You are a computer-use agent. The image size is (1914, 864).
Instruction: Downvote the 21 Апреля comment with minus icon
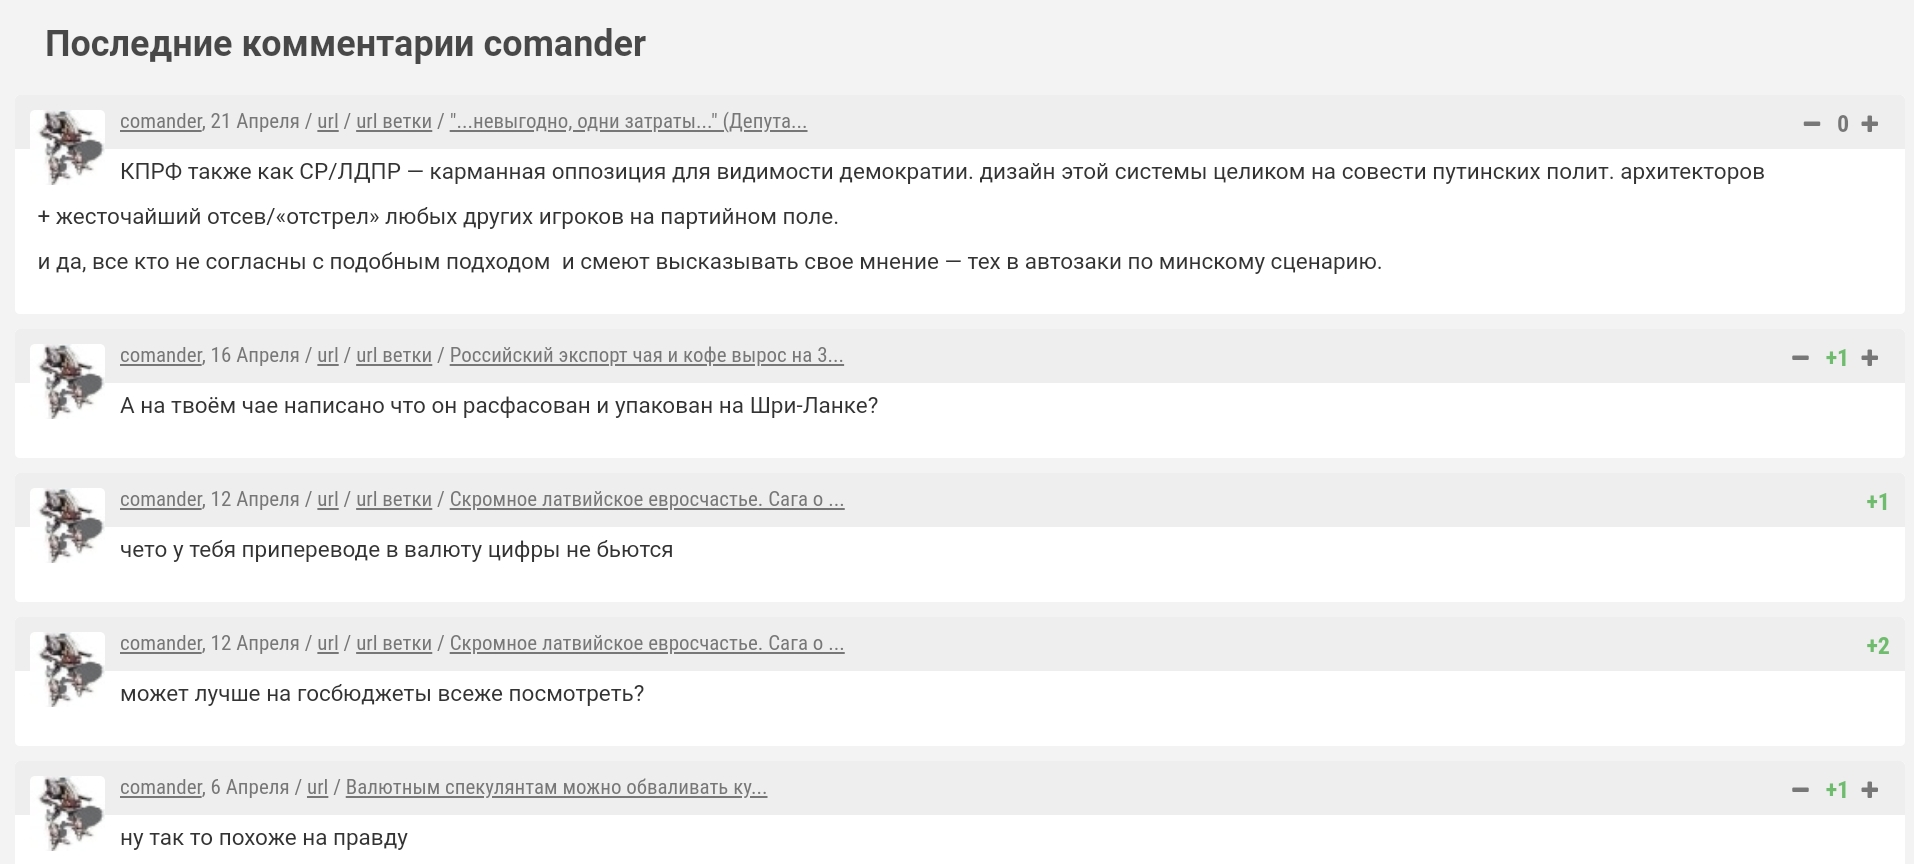coord(1811,124)
